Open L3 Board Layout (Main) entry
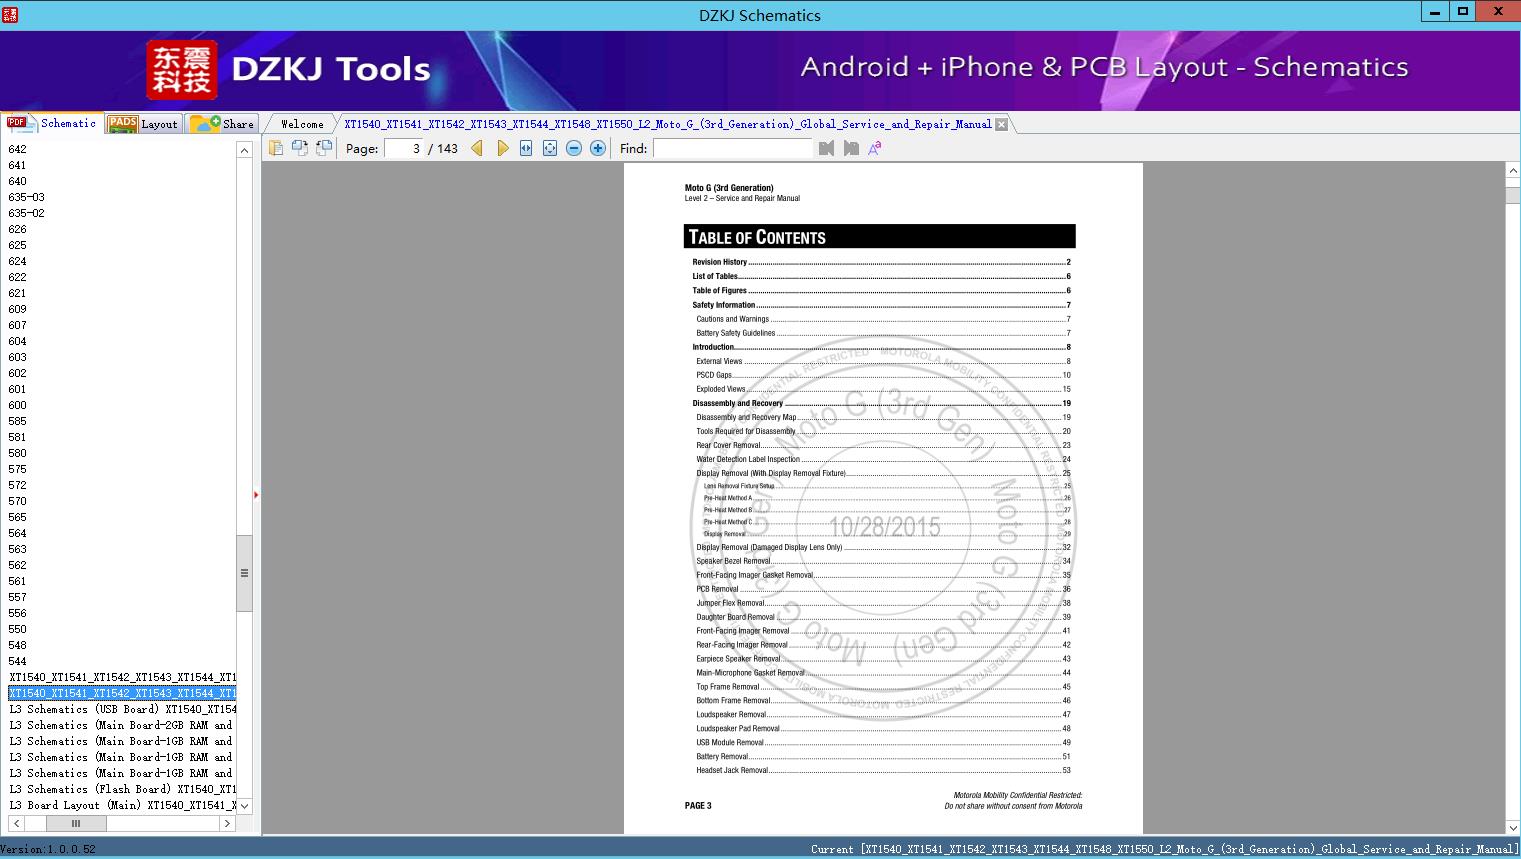Screen dimensions: 1521x859 (122, 805)
